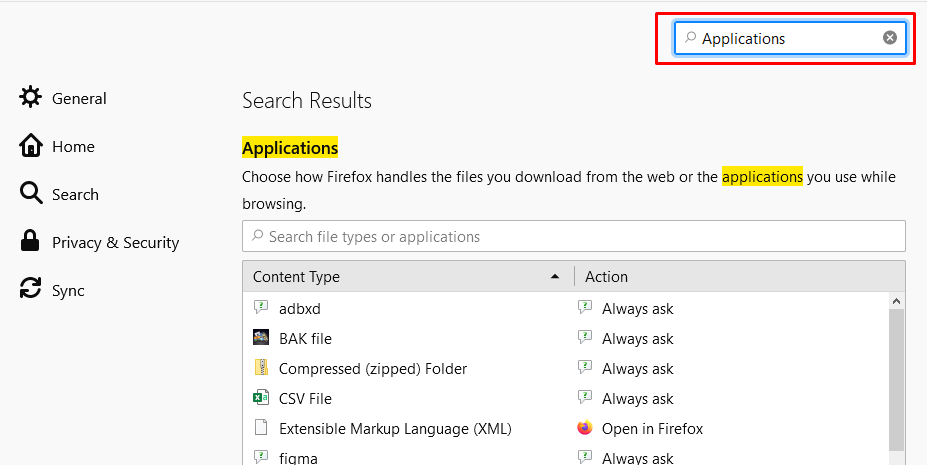This screenshot has width=927, height=465.
Task: Open Privacy & Security lock icon
Action: click(30, 242)
